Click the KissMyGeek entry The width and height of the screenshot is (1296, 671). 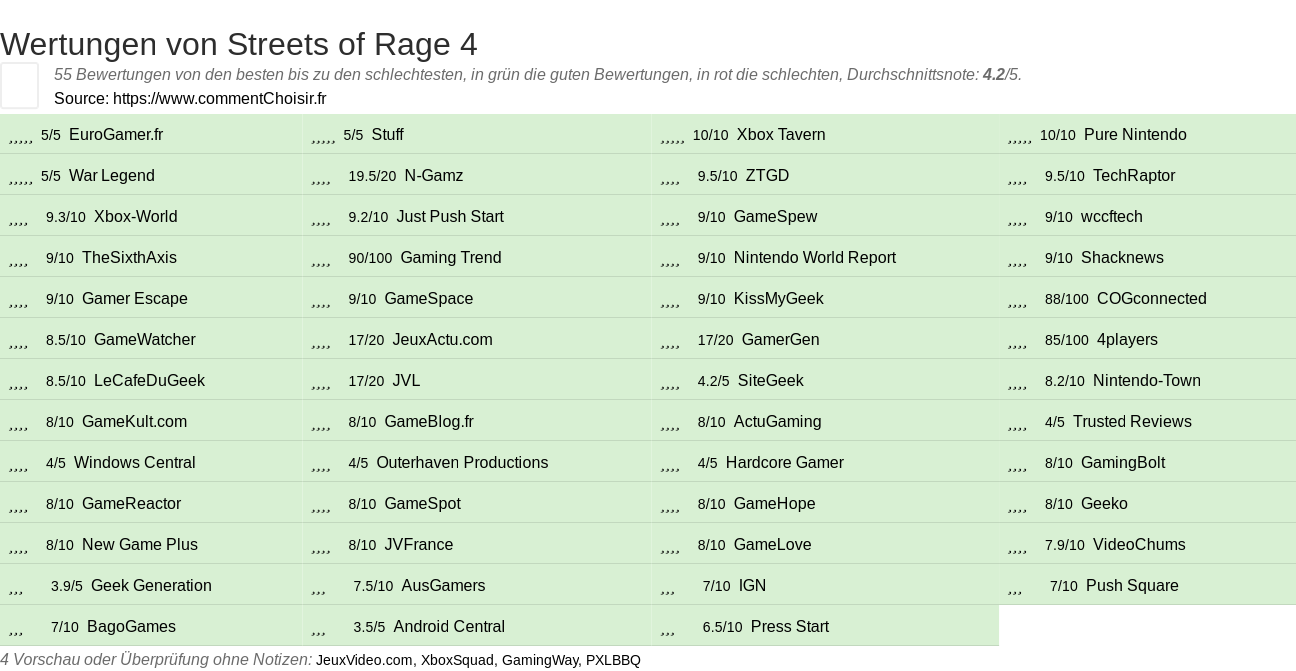pyautogui.click(x=779, y=298)
